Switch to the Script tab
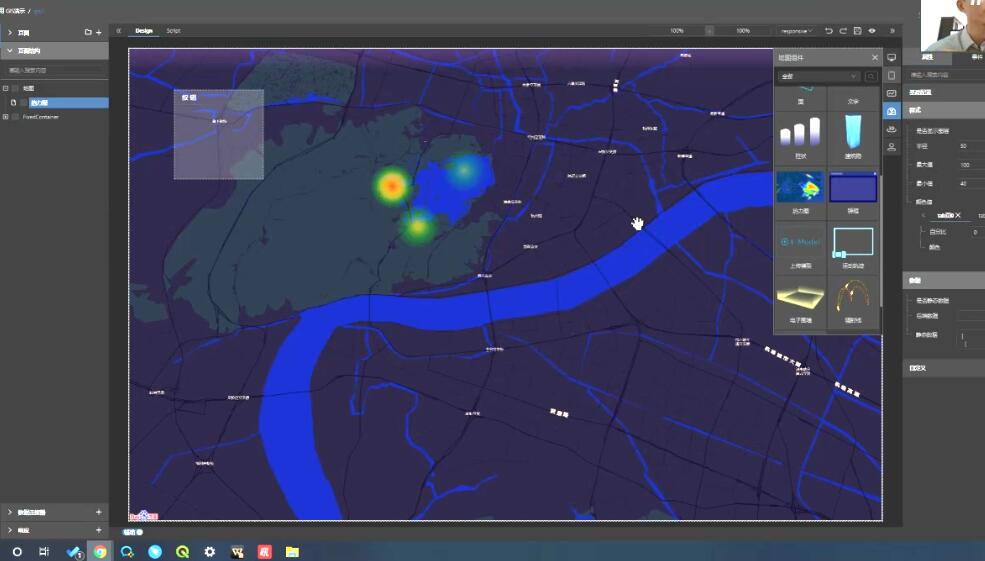This screenshot has height=561, width=985. coord(174,31)
